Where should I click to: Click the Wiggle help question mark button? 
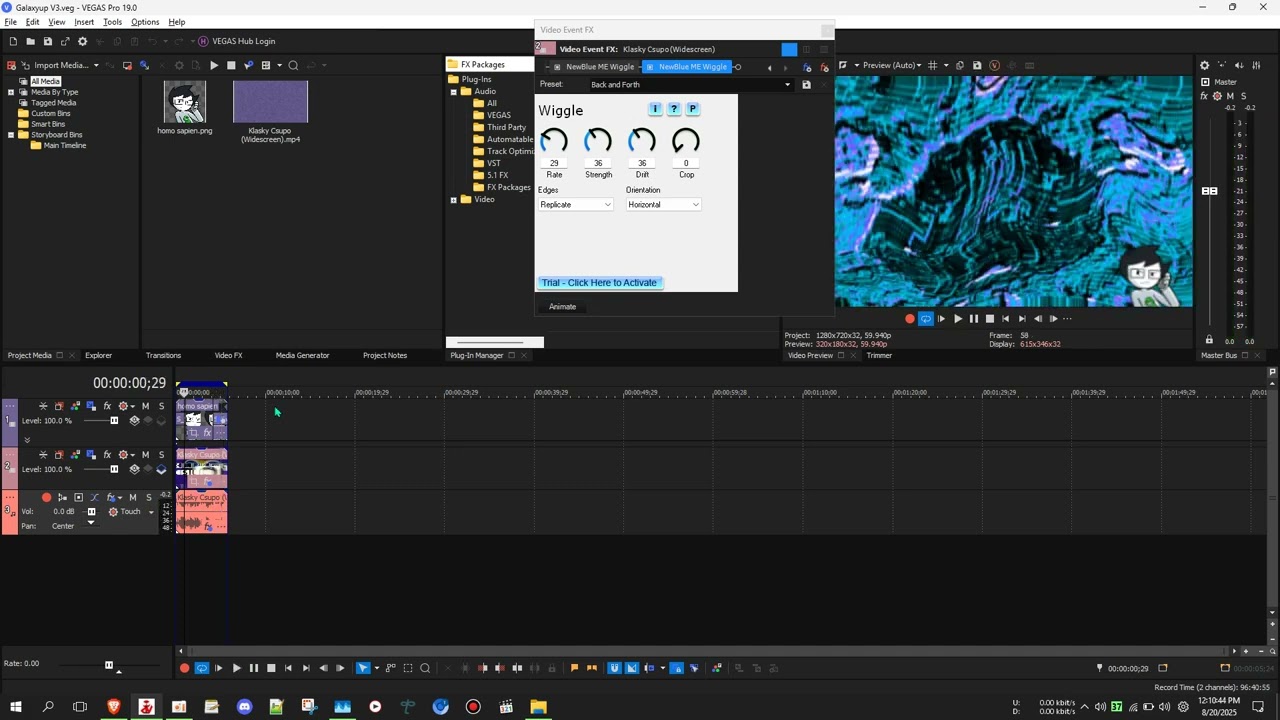point(674,109)
